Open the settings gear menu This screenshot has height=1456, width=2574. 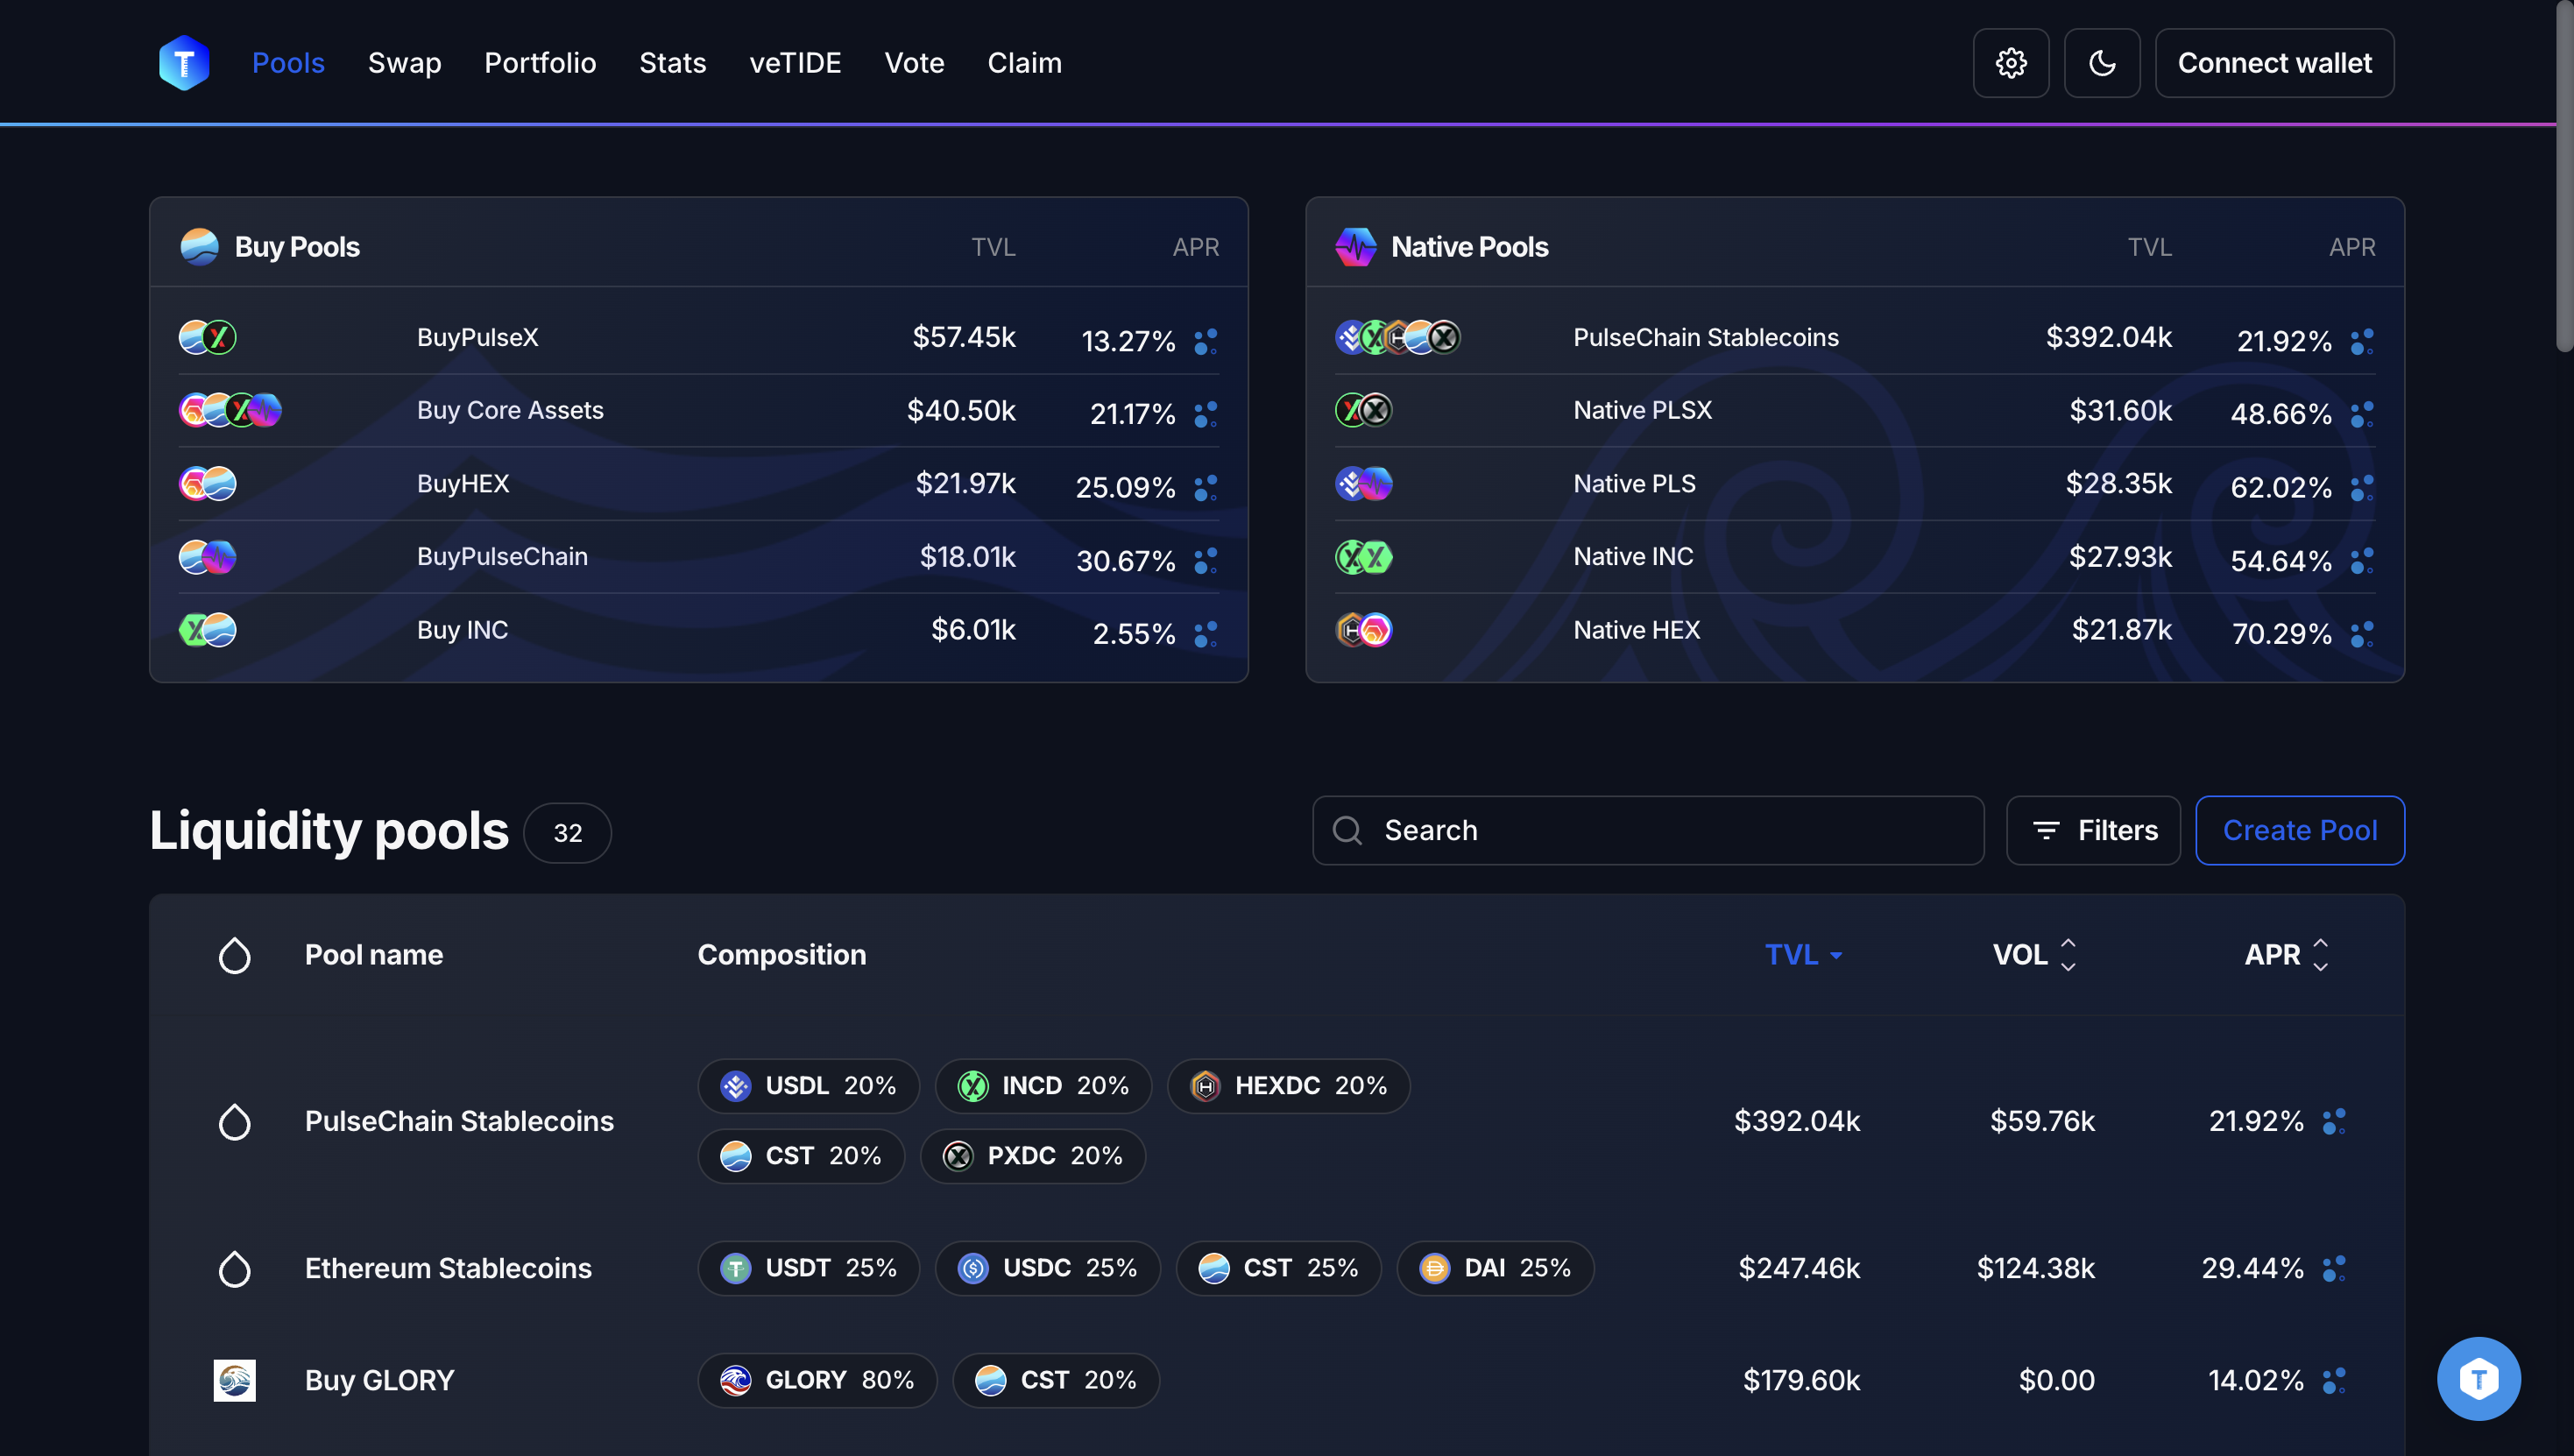[x=2010, y=63]
